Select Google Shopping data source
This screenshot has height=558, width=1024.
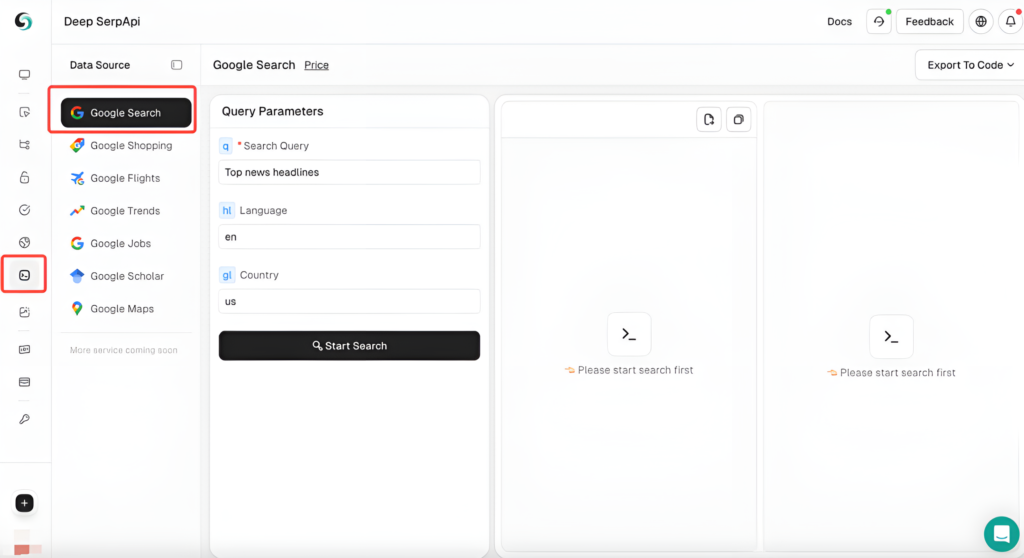click(x=126, y=145)
